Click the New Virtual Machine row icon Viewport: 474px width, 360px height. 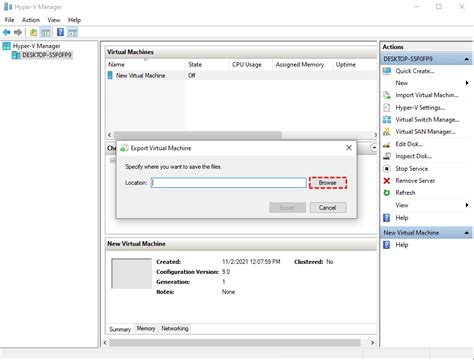(110, 75)
